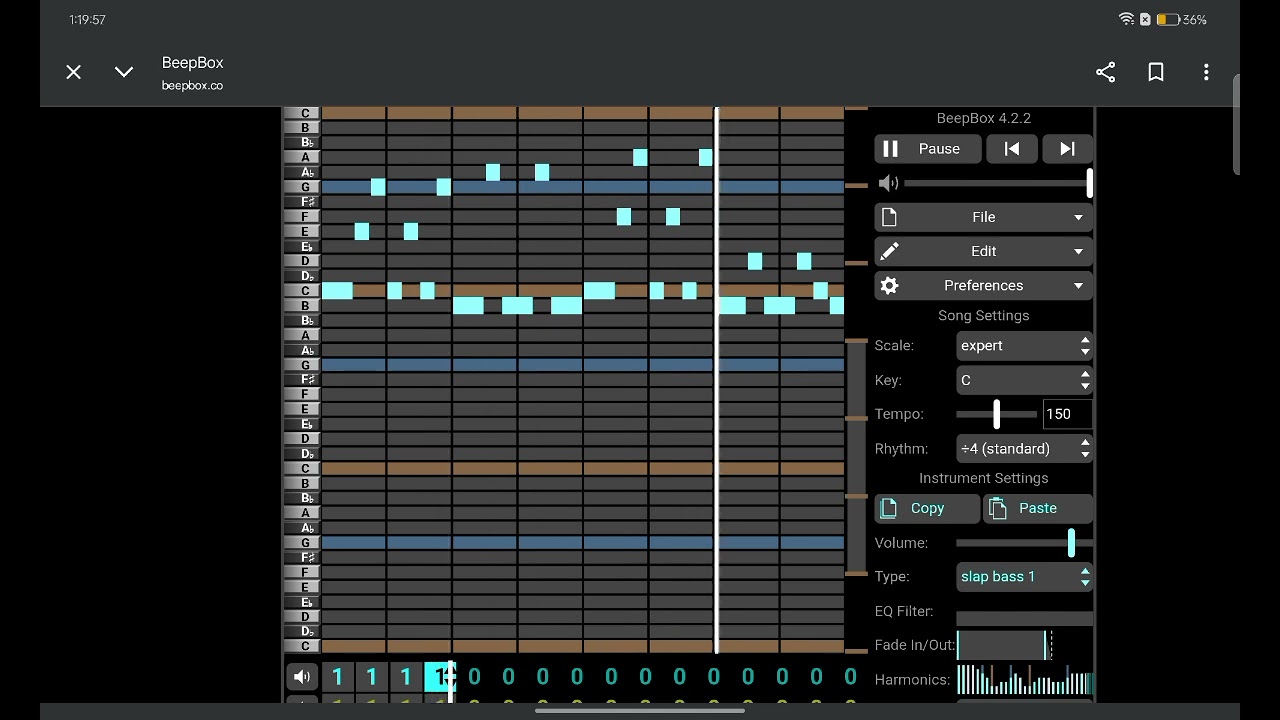The height and width of the screenshot is (720, 1280).
Task: Click the beepbox.co site address
Action: (x=192, y=86)
